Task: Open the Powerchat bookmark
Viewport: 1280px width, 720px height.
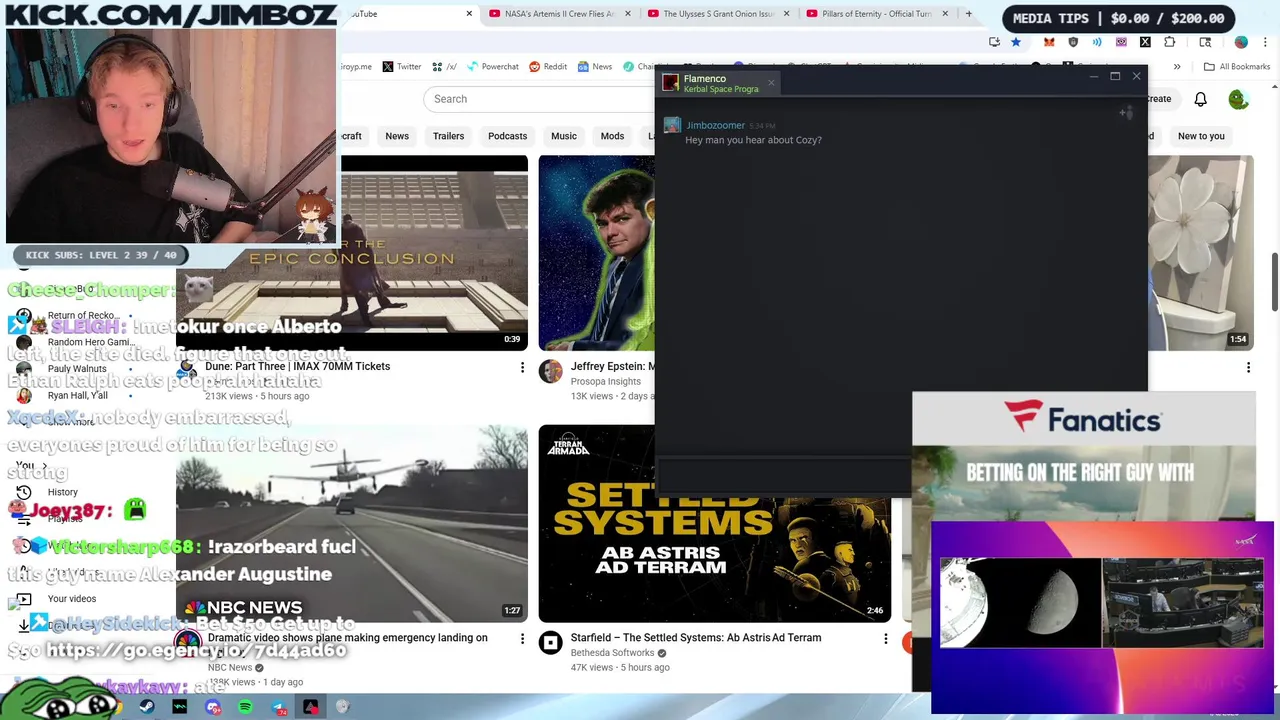Action: pos(491,67)
